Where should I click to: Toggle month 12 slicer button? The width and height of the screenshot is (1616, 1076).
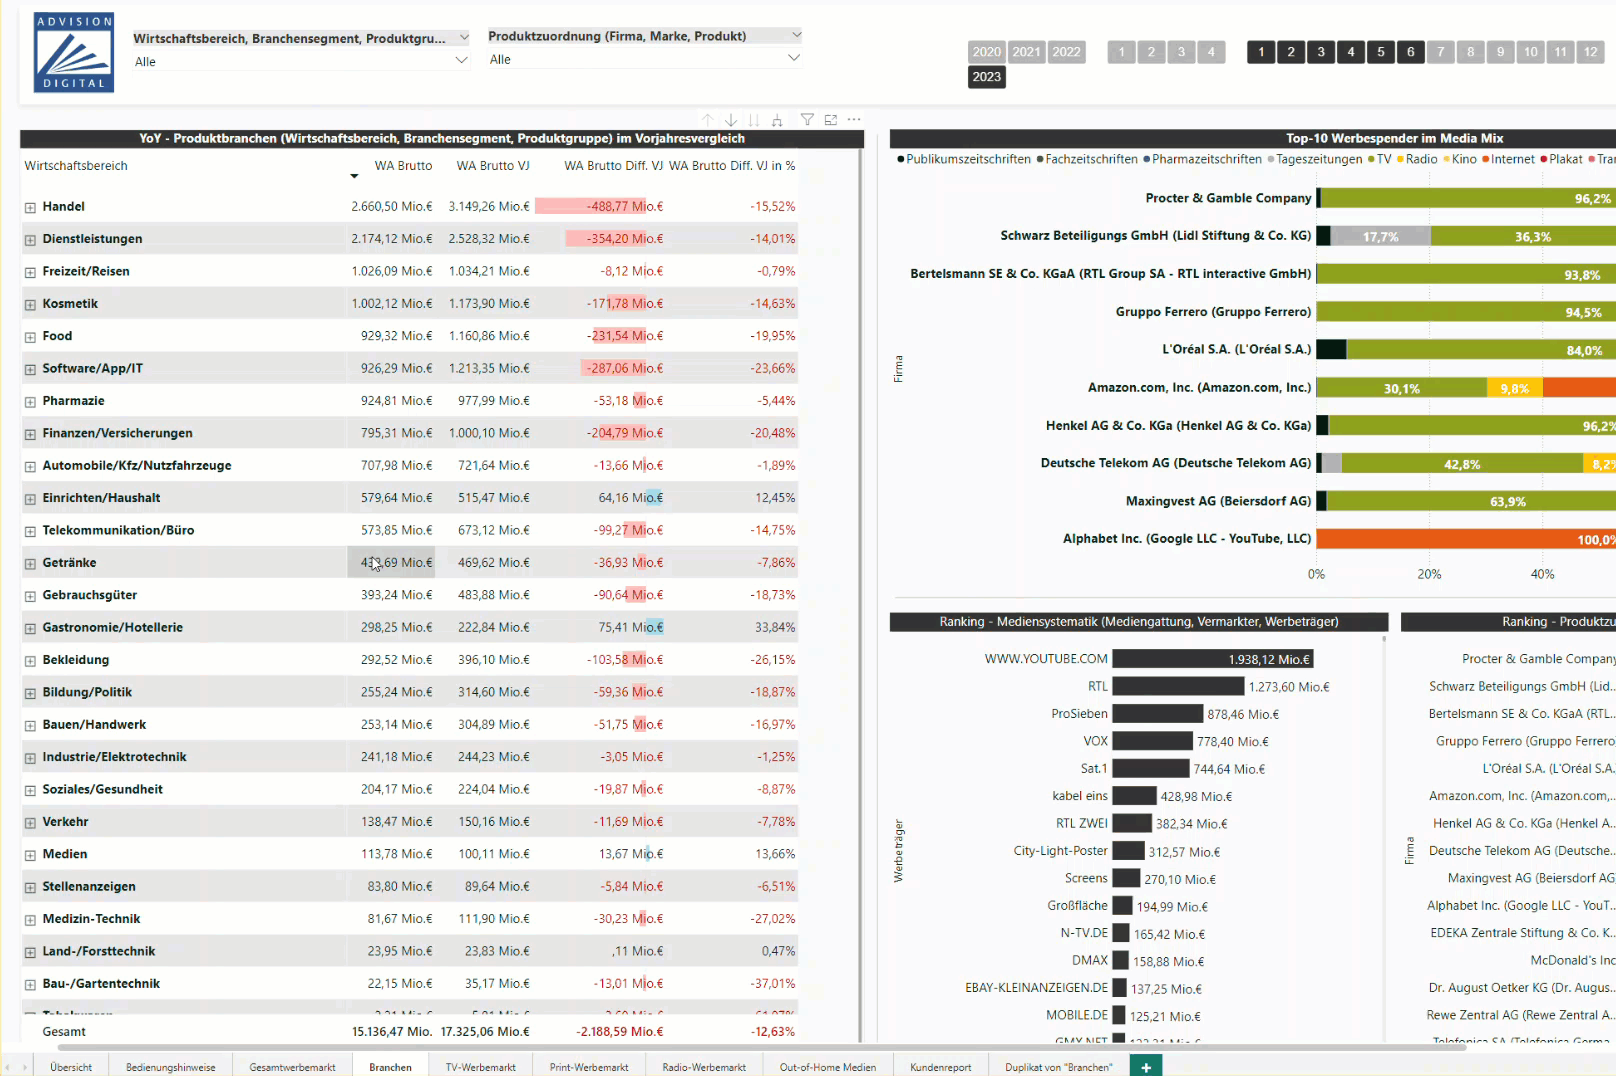point(1591,52)
